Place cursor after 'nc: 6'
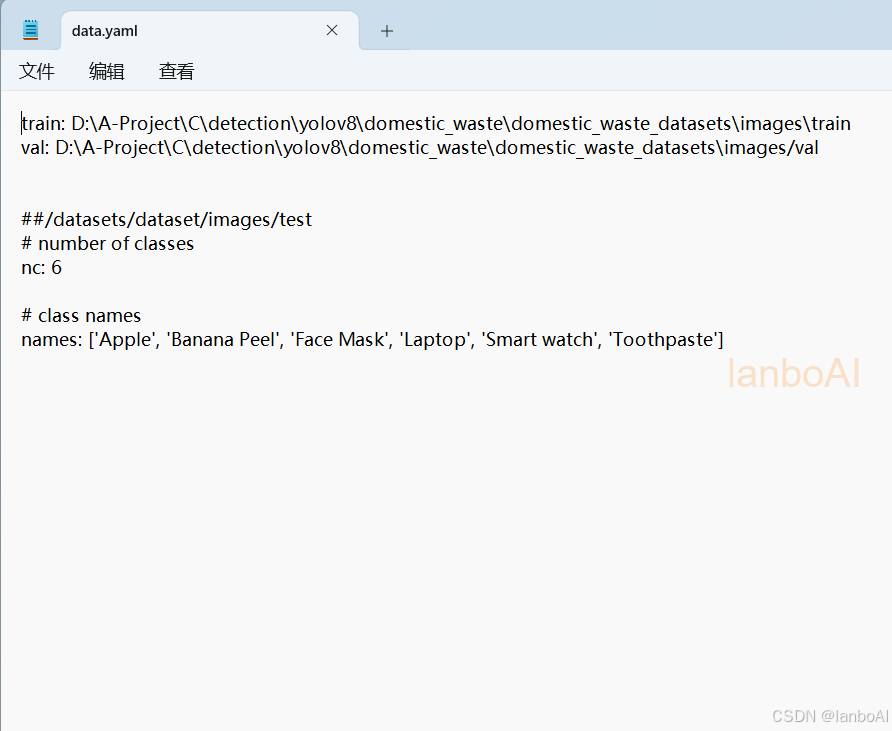This screenshot has height=731, width=892. [62, 267]
